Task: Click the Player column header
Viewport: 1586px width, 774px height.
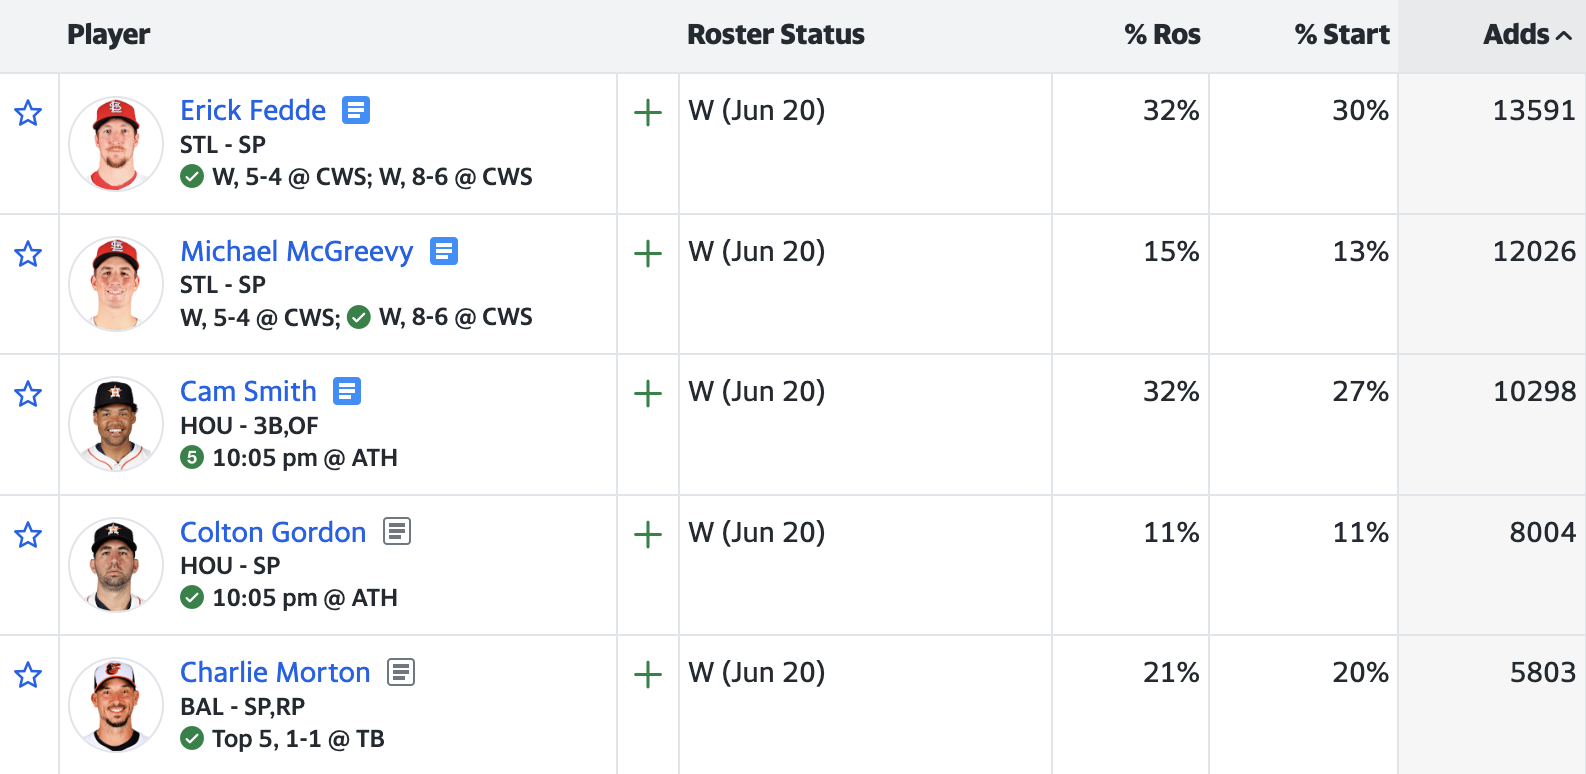Action: [x=108, y=35]
